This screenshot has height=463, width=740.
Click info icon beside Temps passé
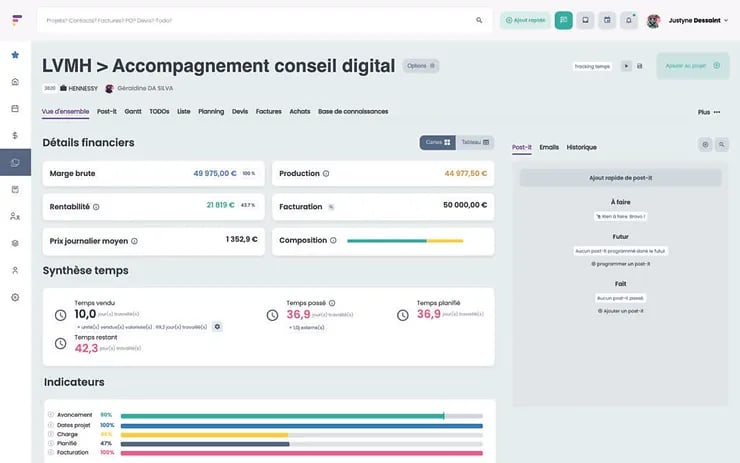coord(332,303)
